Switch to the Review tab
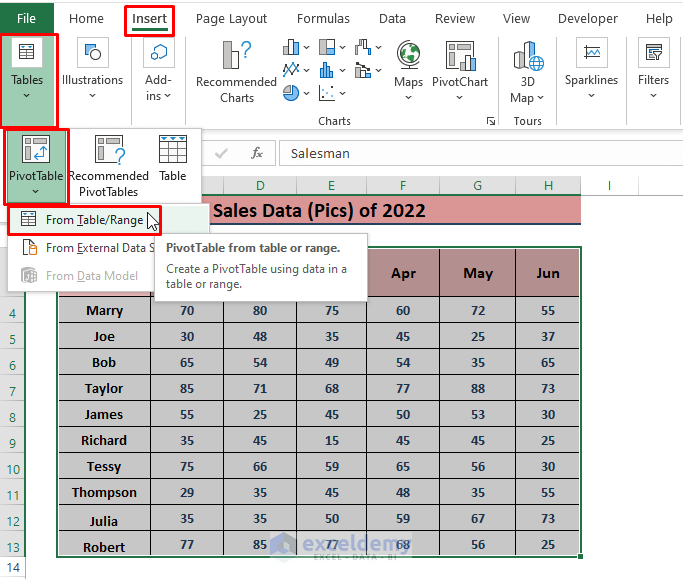683x579 pixels. (455, 18)
